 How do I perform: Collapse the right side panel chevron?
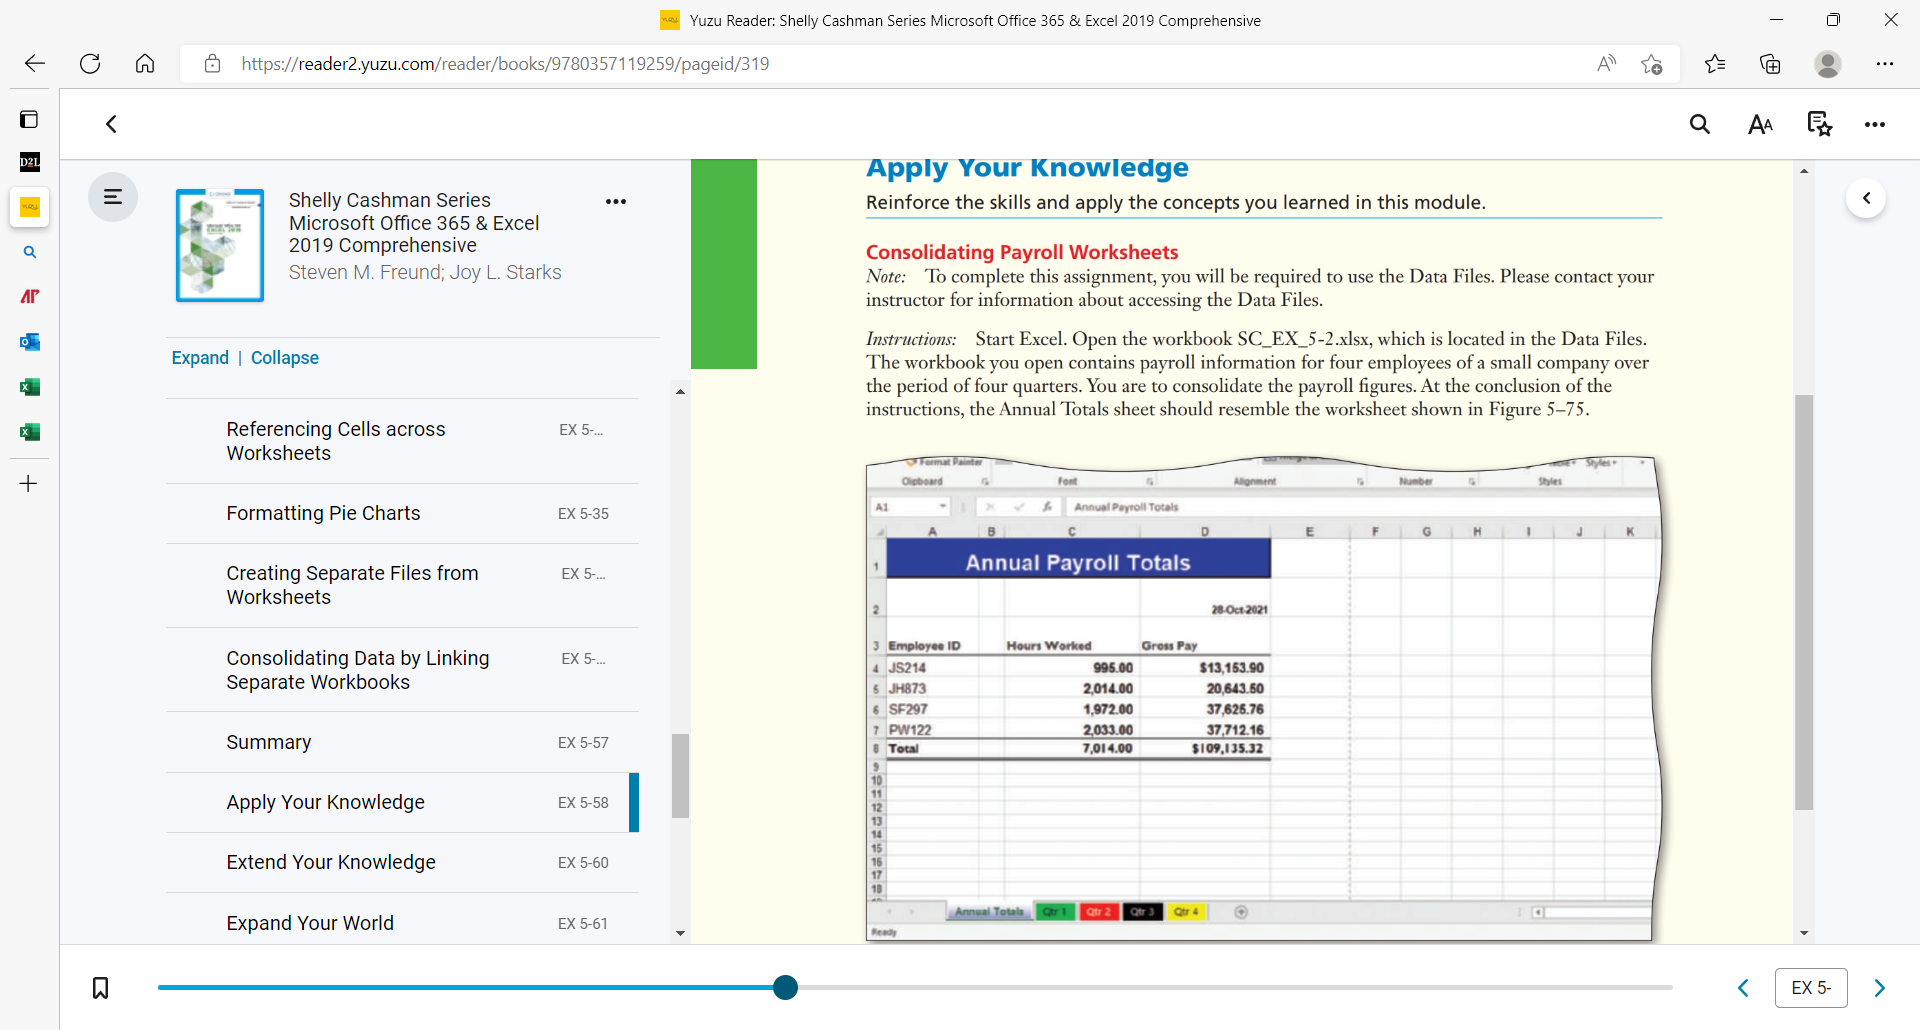tap(1866, 198)
